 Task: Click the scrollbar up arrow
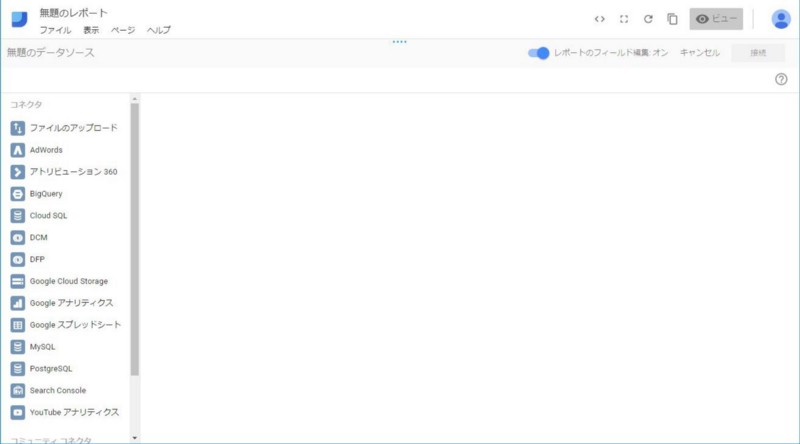pyautogui.click(x=135, y=98)
